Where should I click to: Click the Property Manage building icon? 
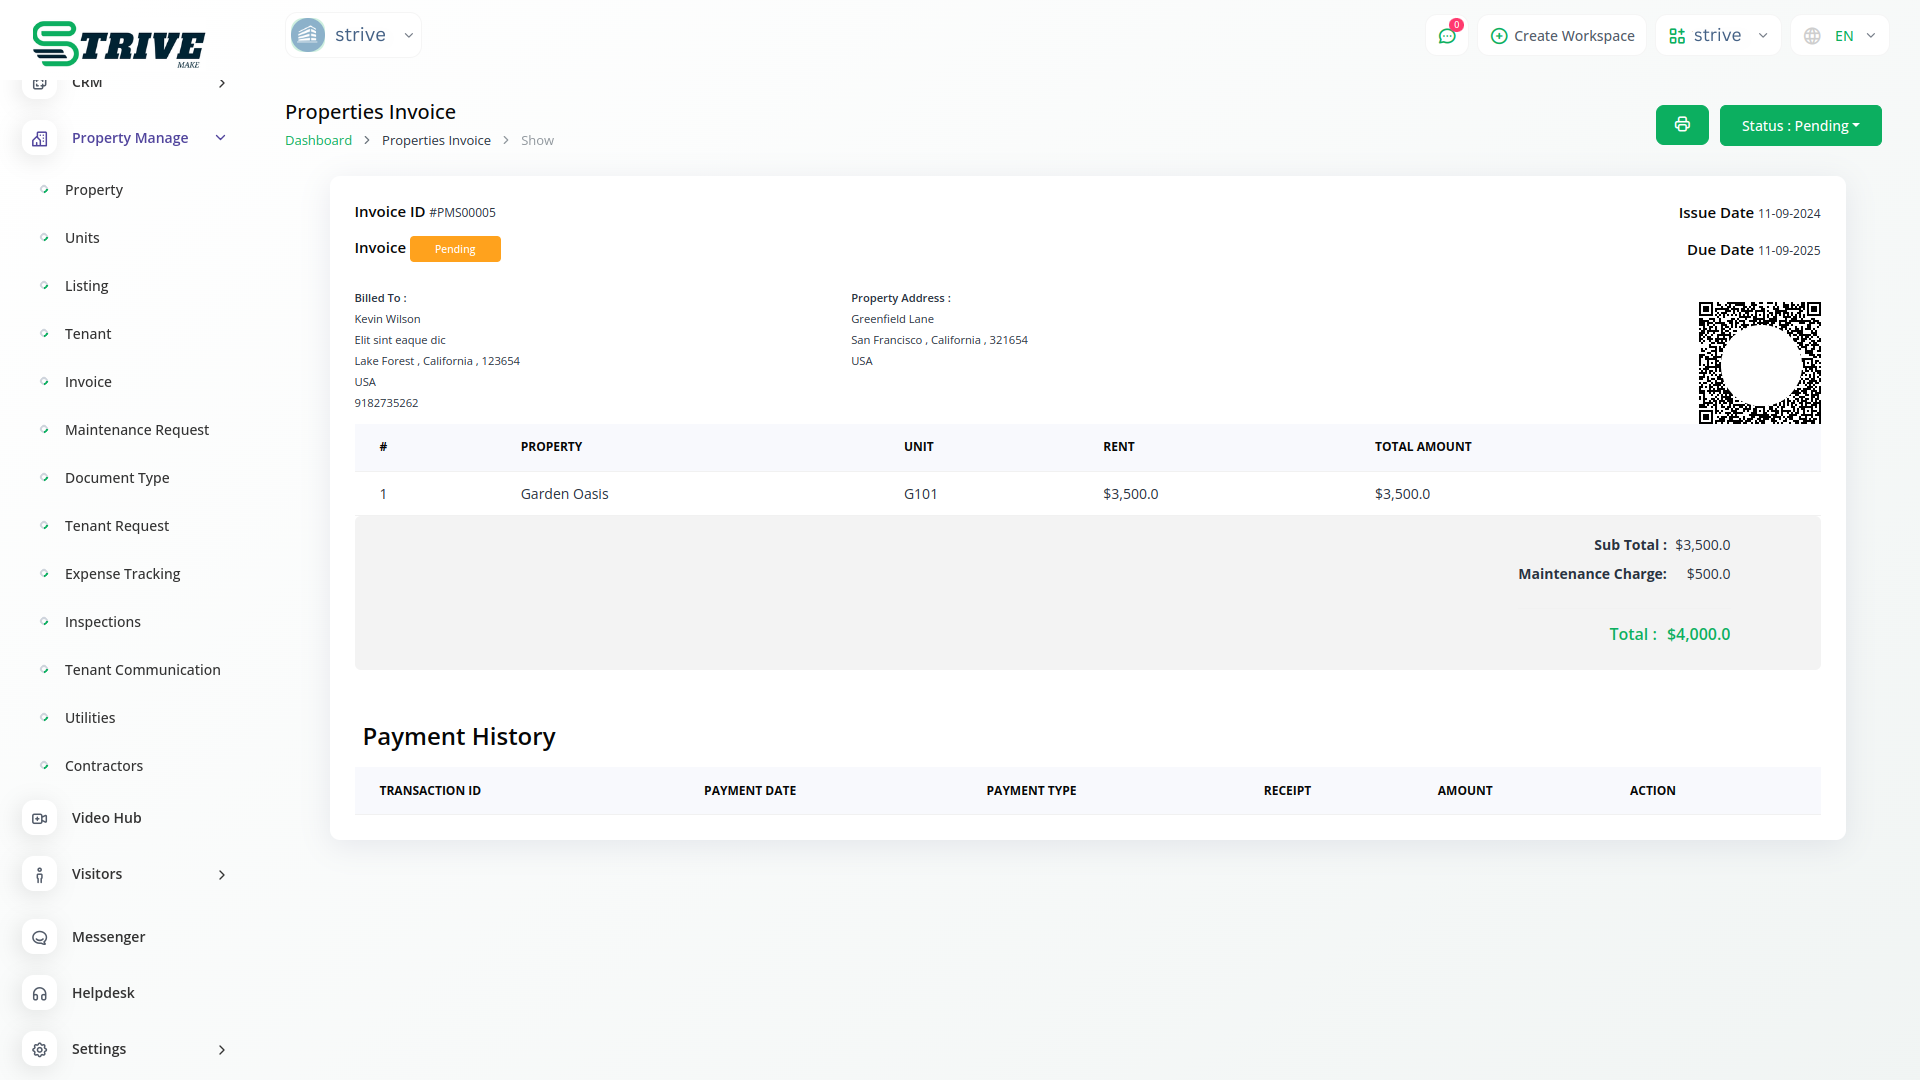pos(40,138)
